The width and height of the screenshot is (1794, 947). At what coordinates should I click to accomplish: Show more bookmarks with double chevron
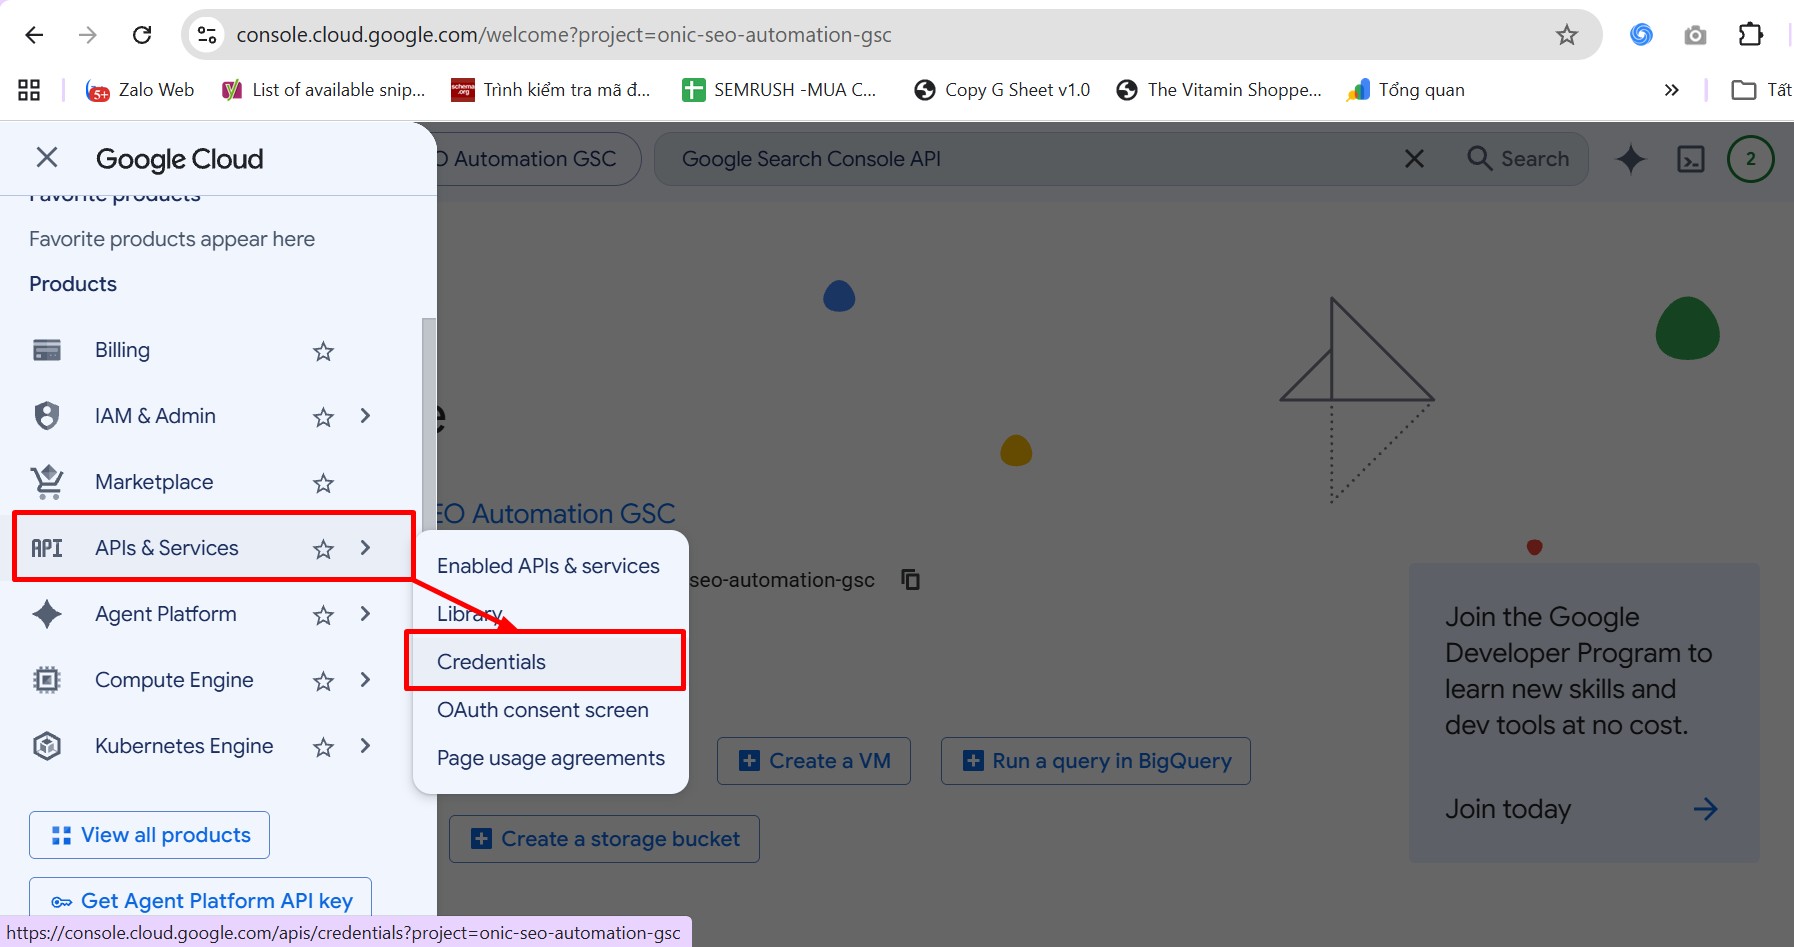point(1671,90)
